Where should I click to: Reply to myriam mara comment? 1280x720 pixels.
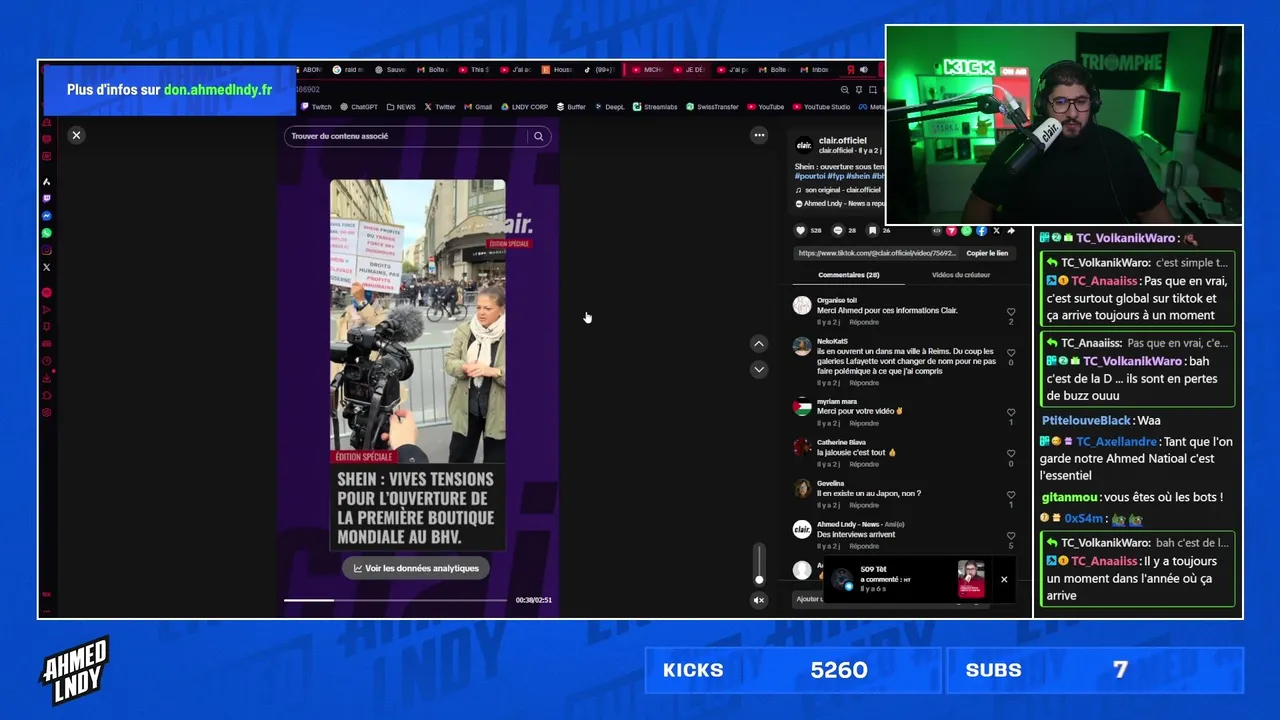point(864,423)
